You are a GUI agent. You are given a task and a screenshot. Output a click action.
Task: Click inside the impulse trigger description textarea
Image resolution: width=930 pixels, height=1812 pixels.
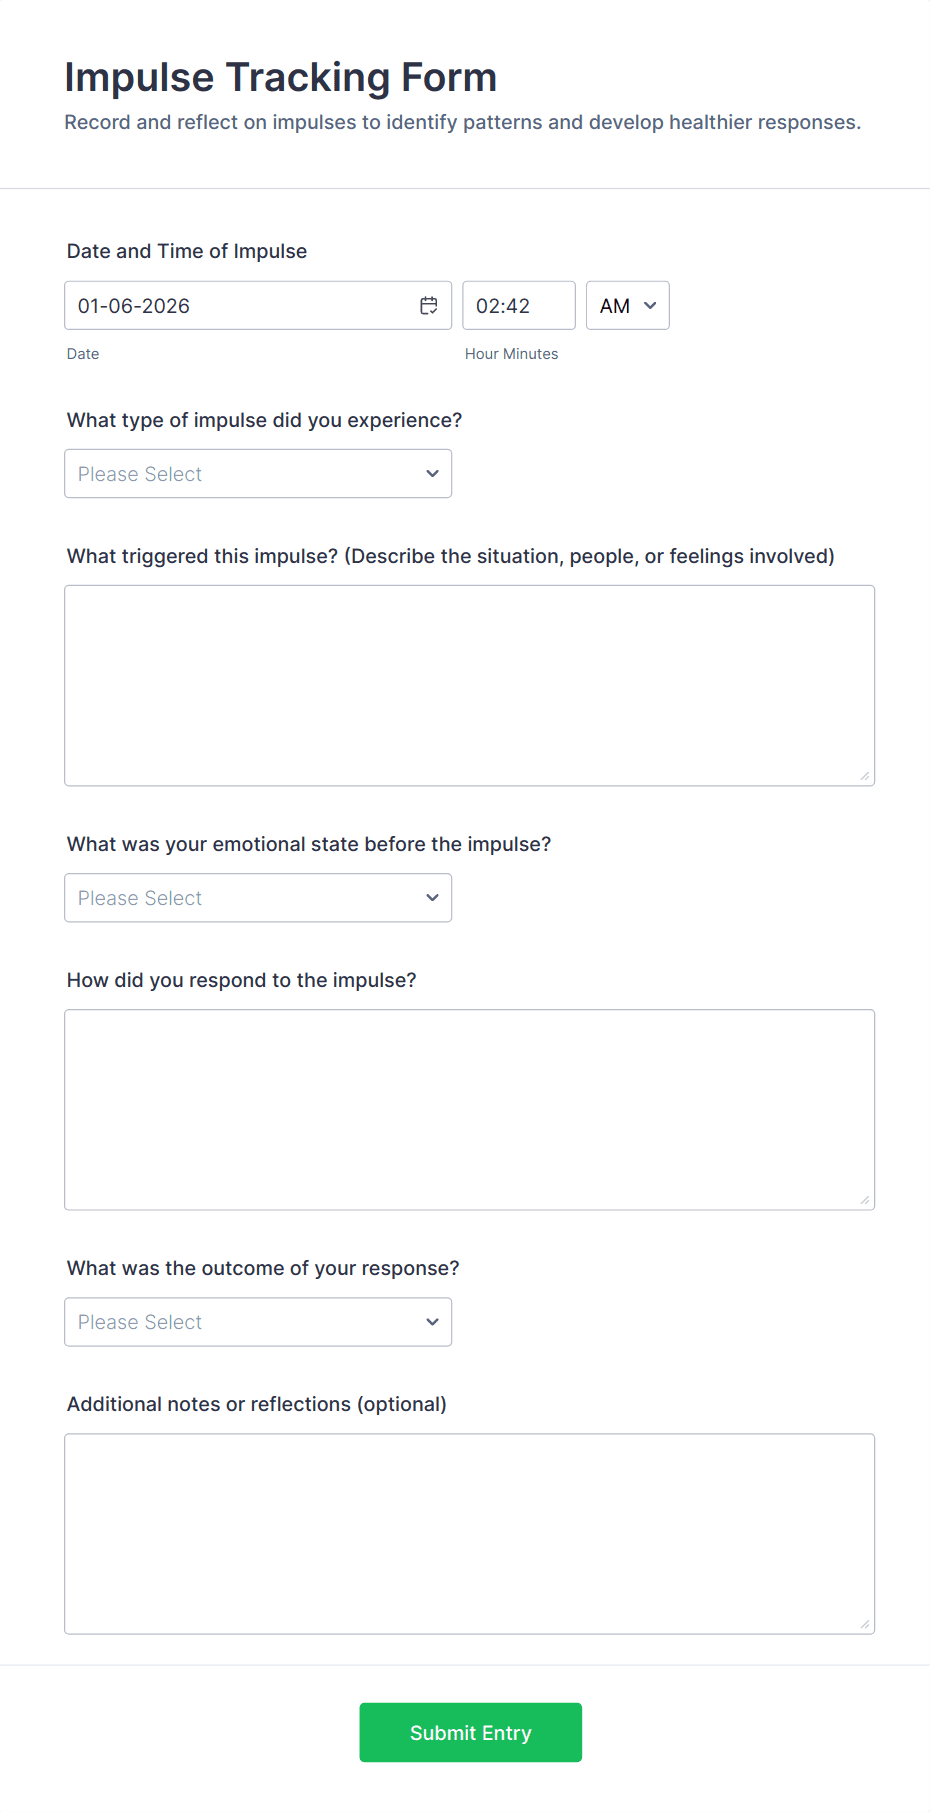(x=470, y=685)
